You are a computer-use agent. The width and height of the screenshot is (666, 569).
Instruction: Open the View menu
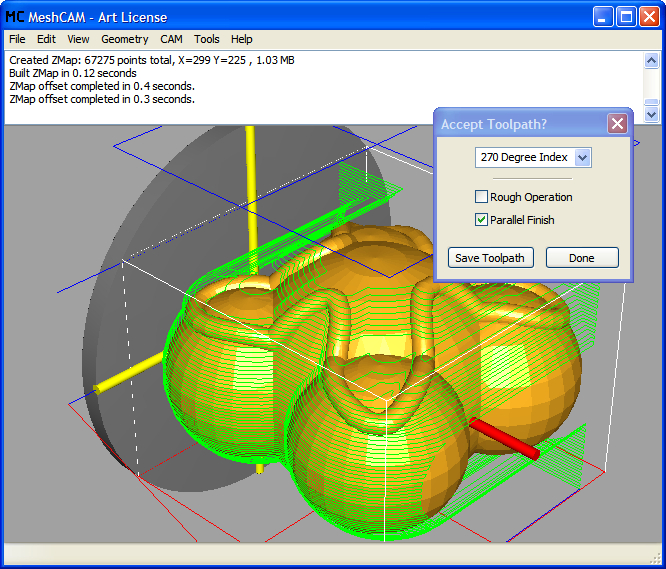click(x=78, y=39)
